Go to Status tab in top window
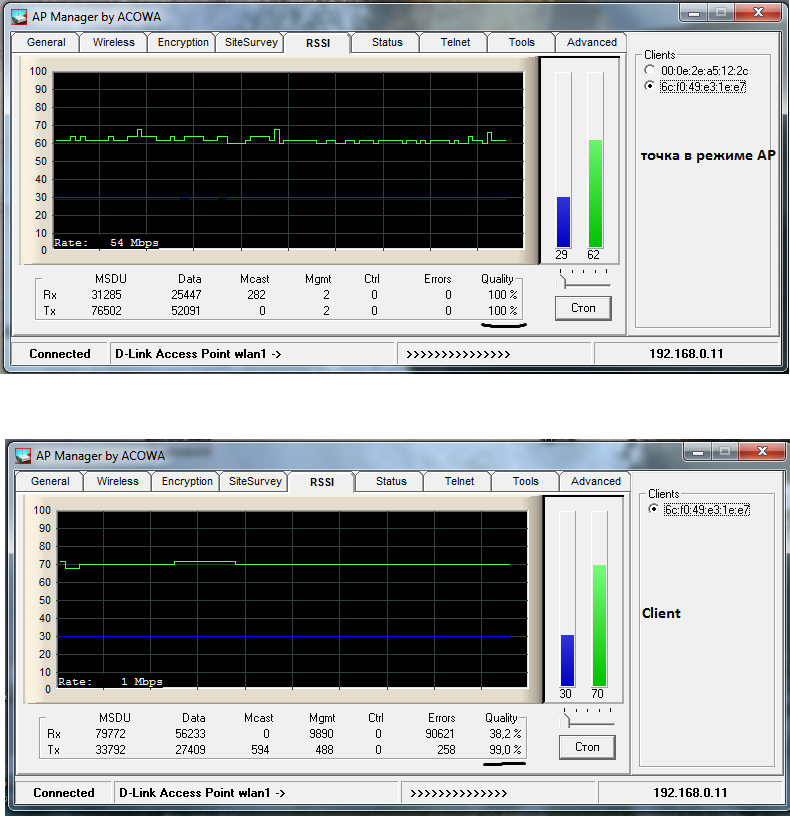 click(387, 42)
